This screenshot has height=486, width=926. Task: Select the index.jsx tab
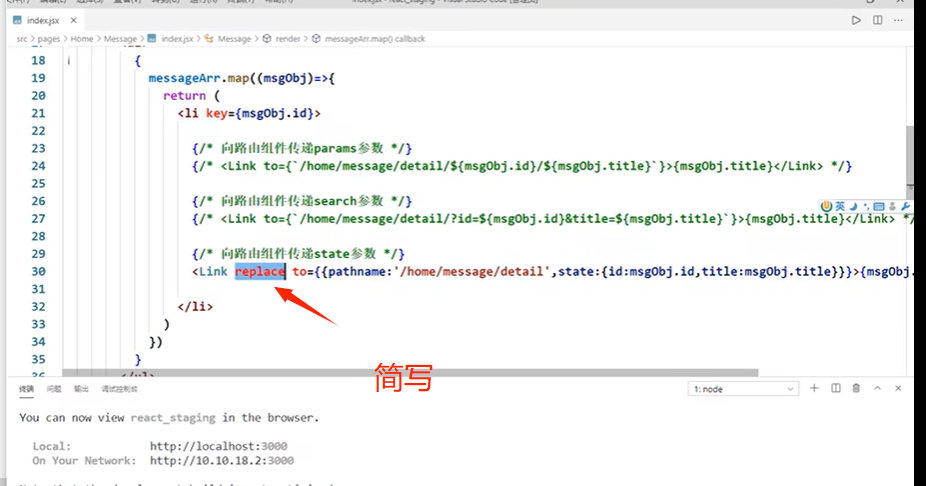(x=43, y=20)
